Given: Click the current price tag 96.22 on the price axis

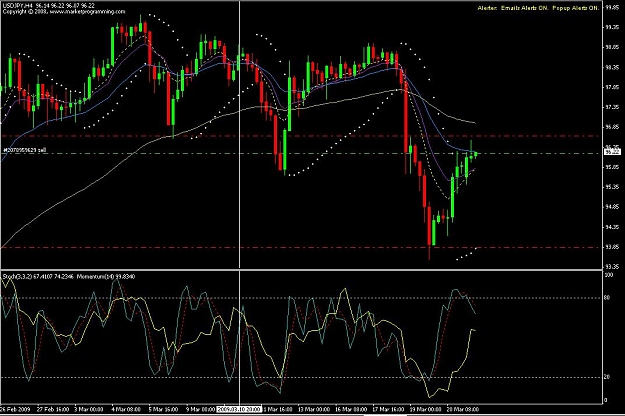Looking at the screenshot, I should 613,152.
